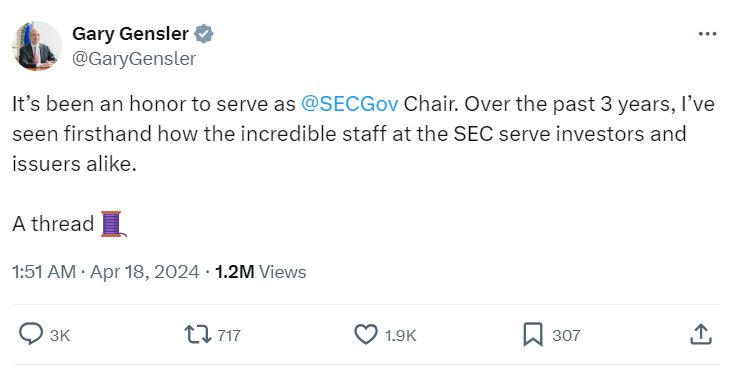740x379 pixels.
Task: Click the tweet text about SEC staff
Action: (x=363, y=134)
